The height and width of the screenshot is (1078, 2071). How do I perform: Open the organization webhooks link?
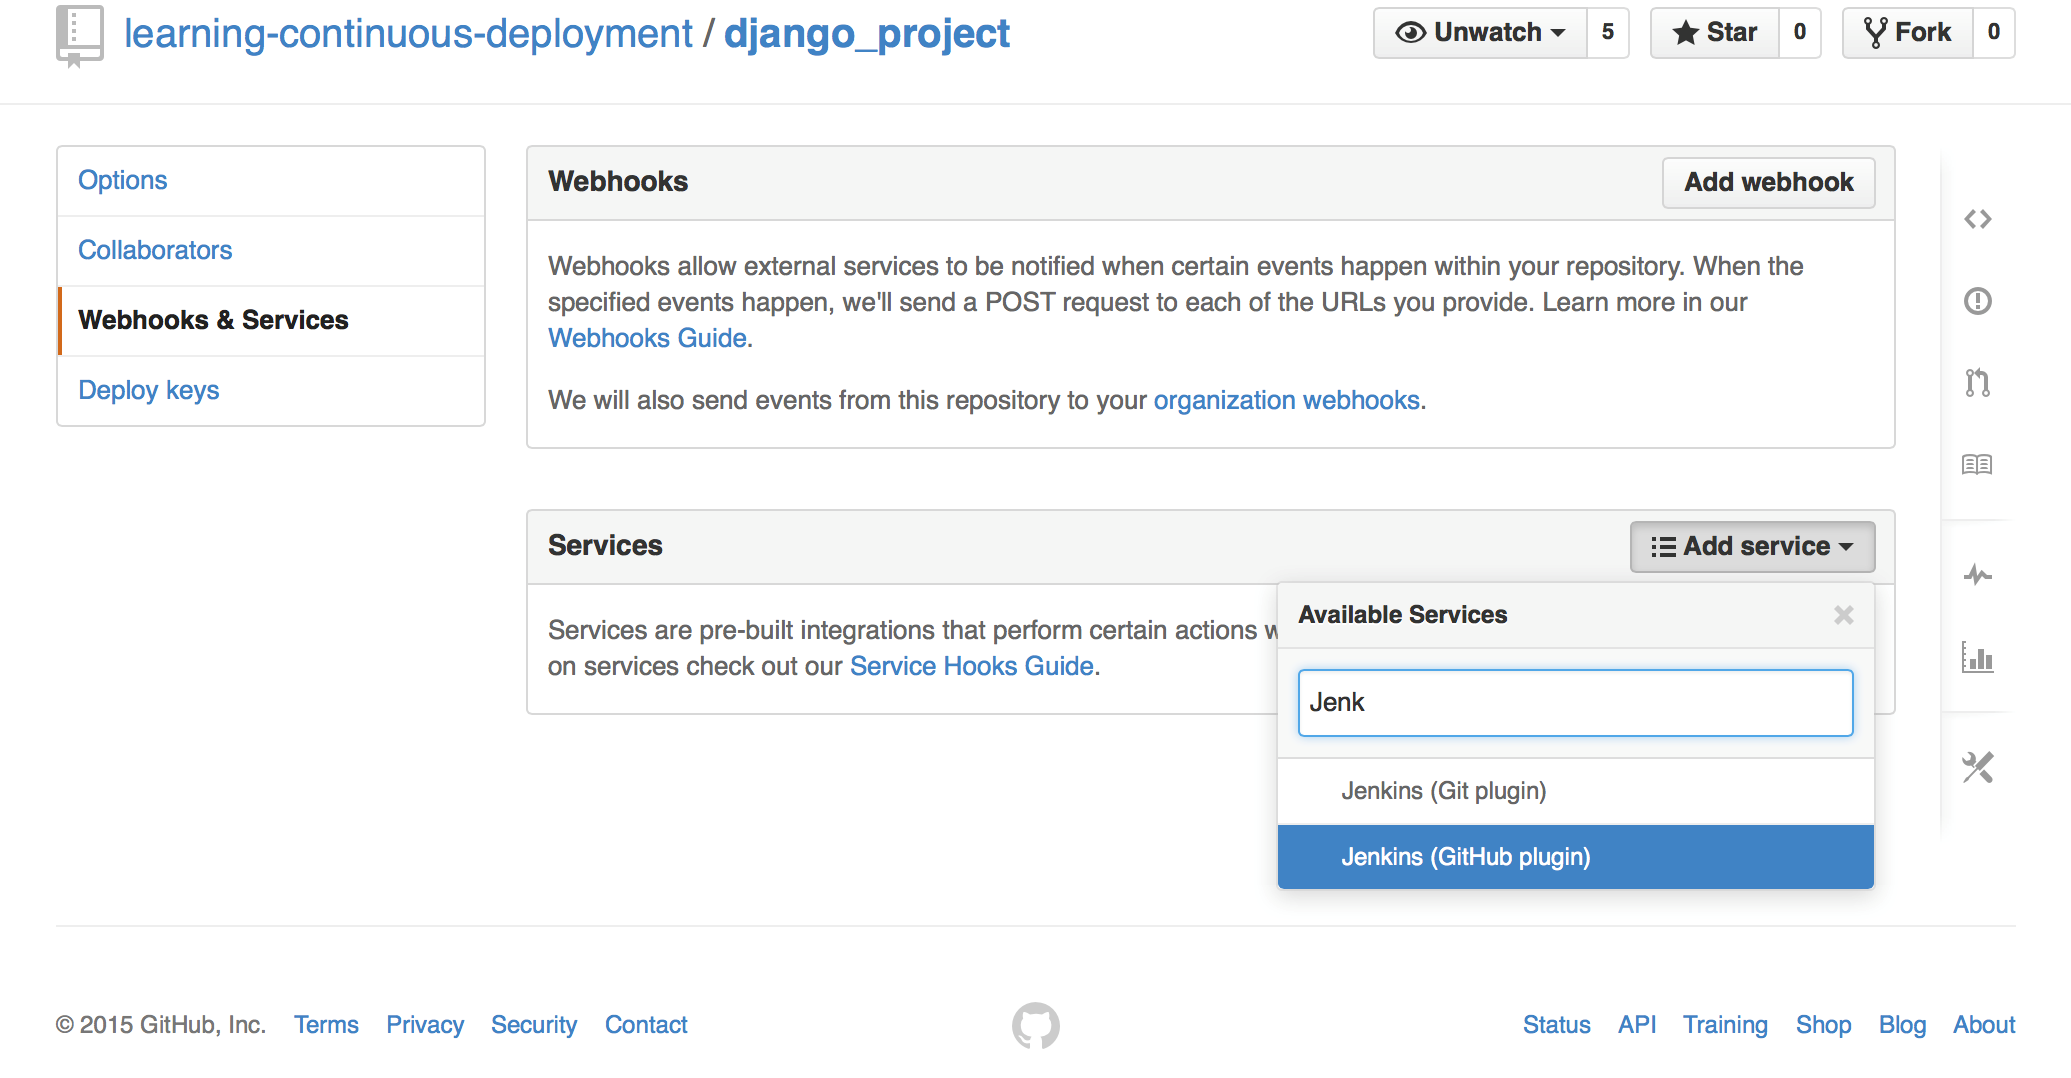1286,401
